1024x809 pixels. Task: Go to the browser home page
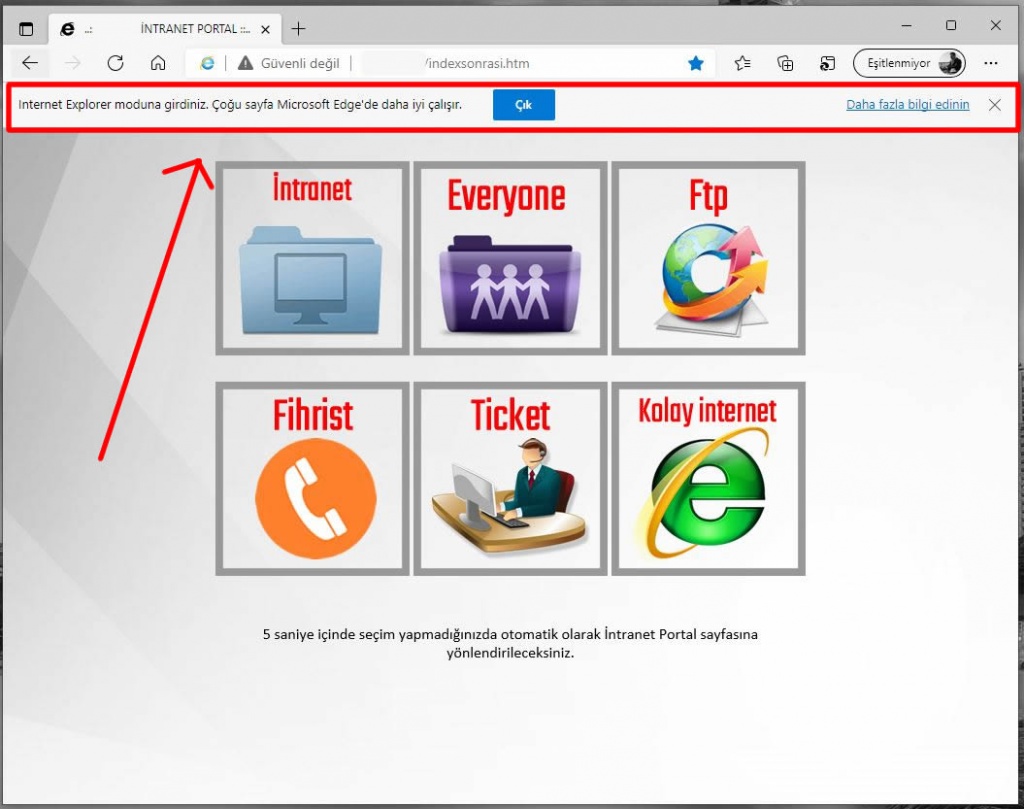click(x=158, y=63)
